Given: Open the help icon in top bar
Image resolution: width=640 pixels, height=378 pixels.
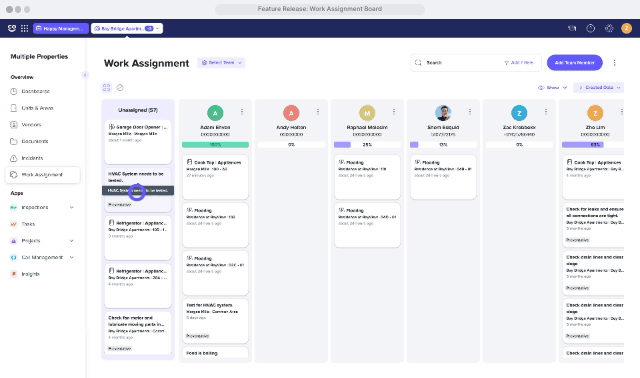Looking at the screenshot, I should [x=591, y=28].
